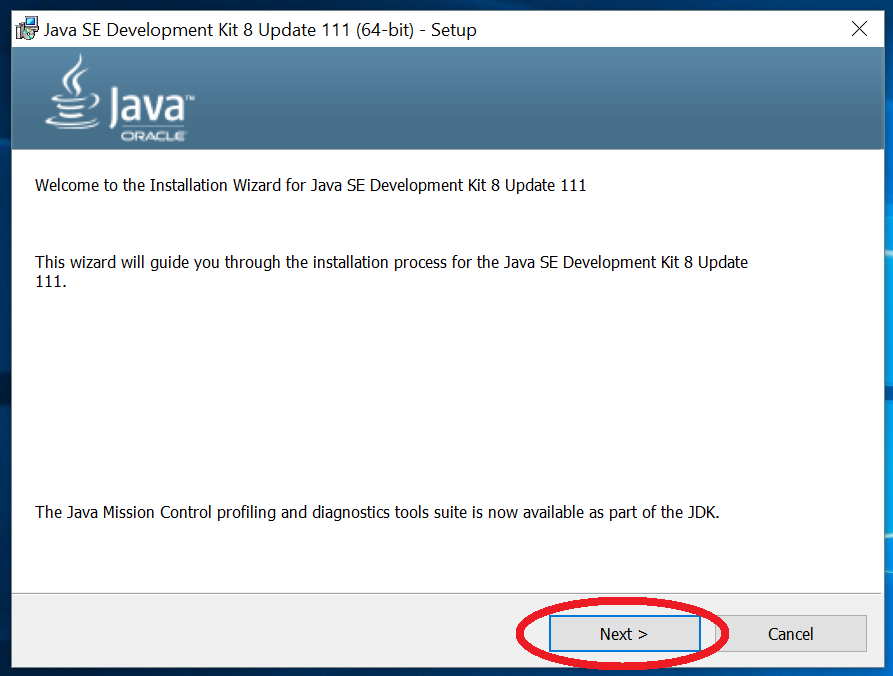
Task: Click the window title 'Java SE Development Kit 8 Update 111 (64-bit) - Setup'
Action: coord(260,30)
